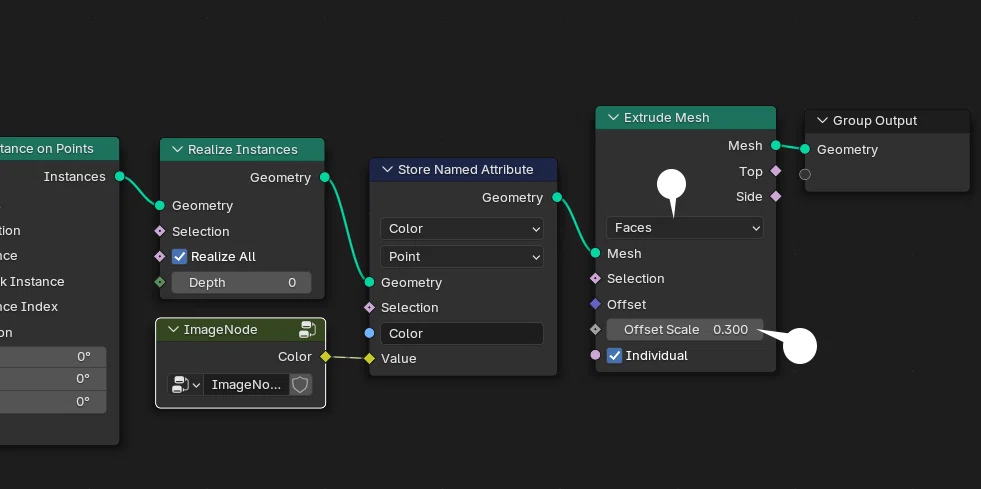
Task: Select the Realize Instances node header
Action: [242, 149]
